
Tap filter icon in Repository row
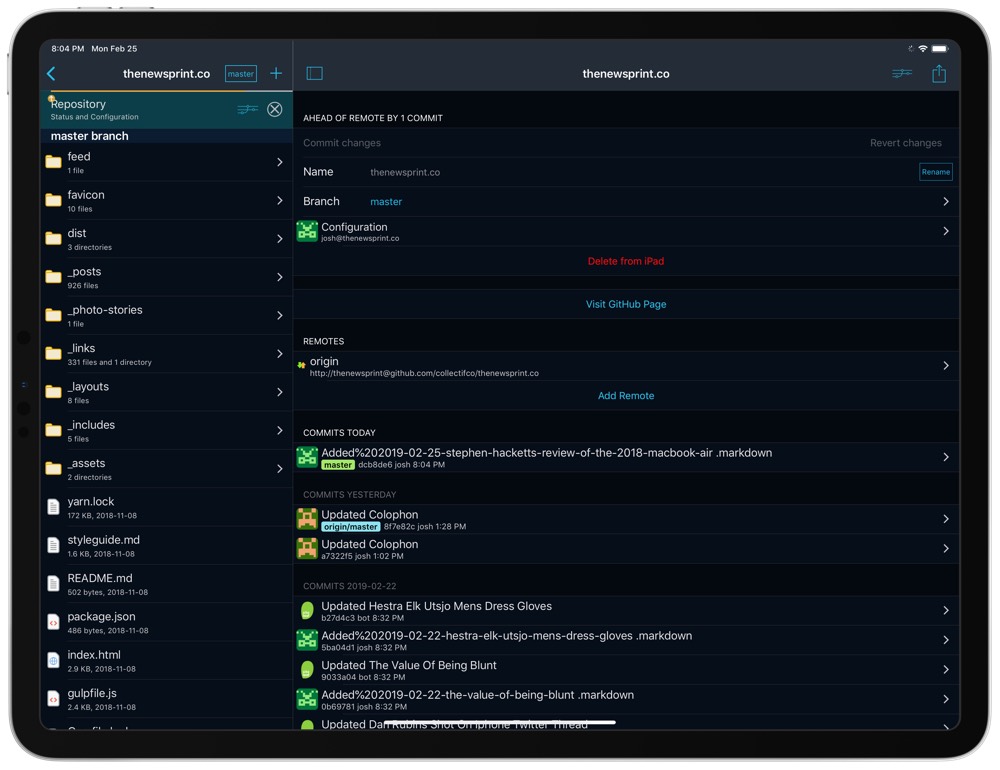click(247, 109)
